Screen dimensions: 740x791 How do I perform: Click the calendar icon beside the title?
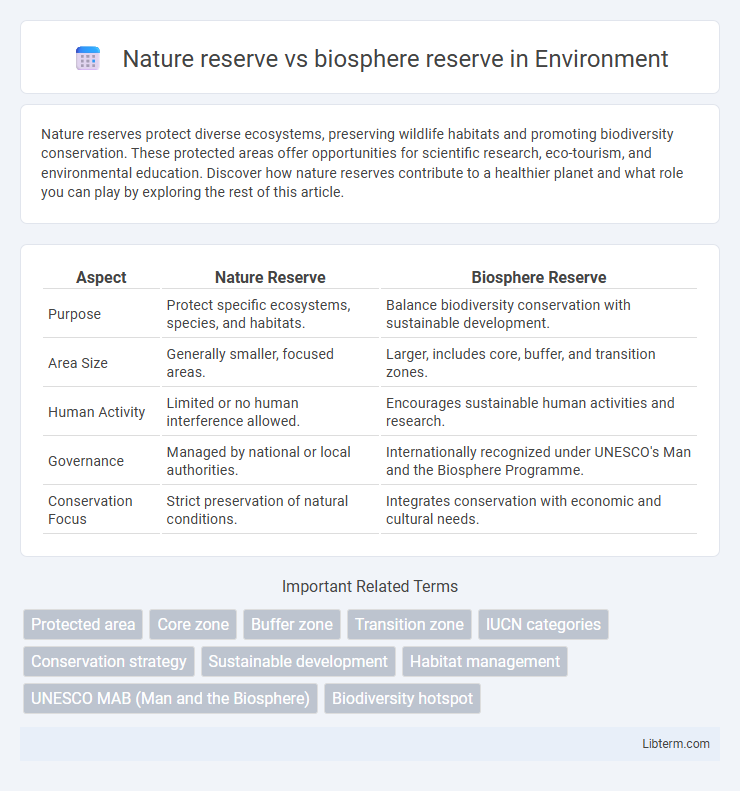(88, 59)
